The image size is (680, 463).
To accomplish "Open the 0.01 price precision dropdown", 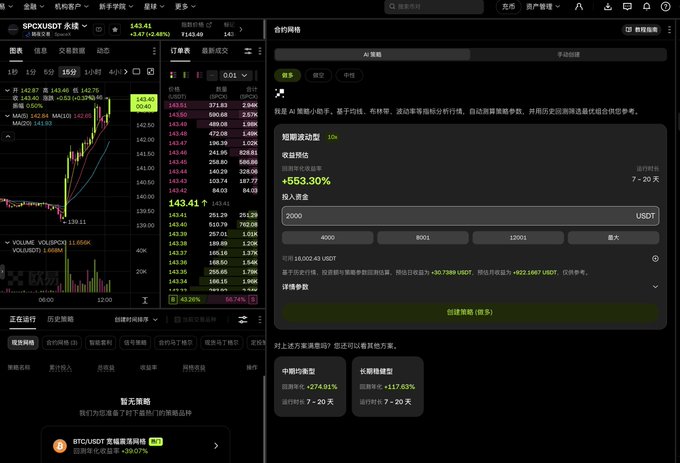I will point(235,75).
